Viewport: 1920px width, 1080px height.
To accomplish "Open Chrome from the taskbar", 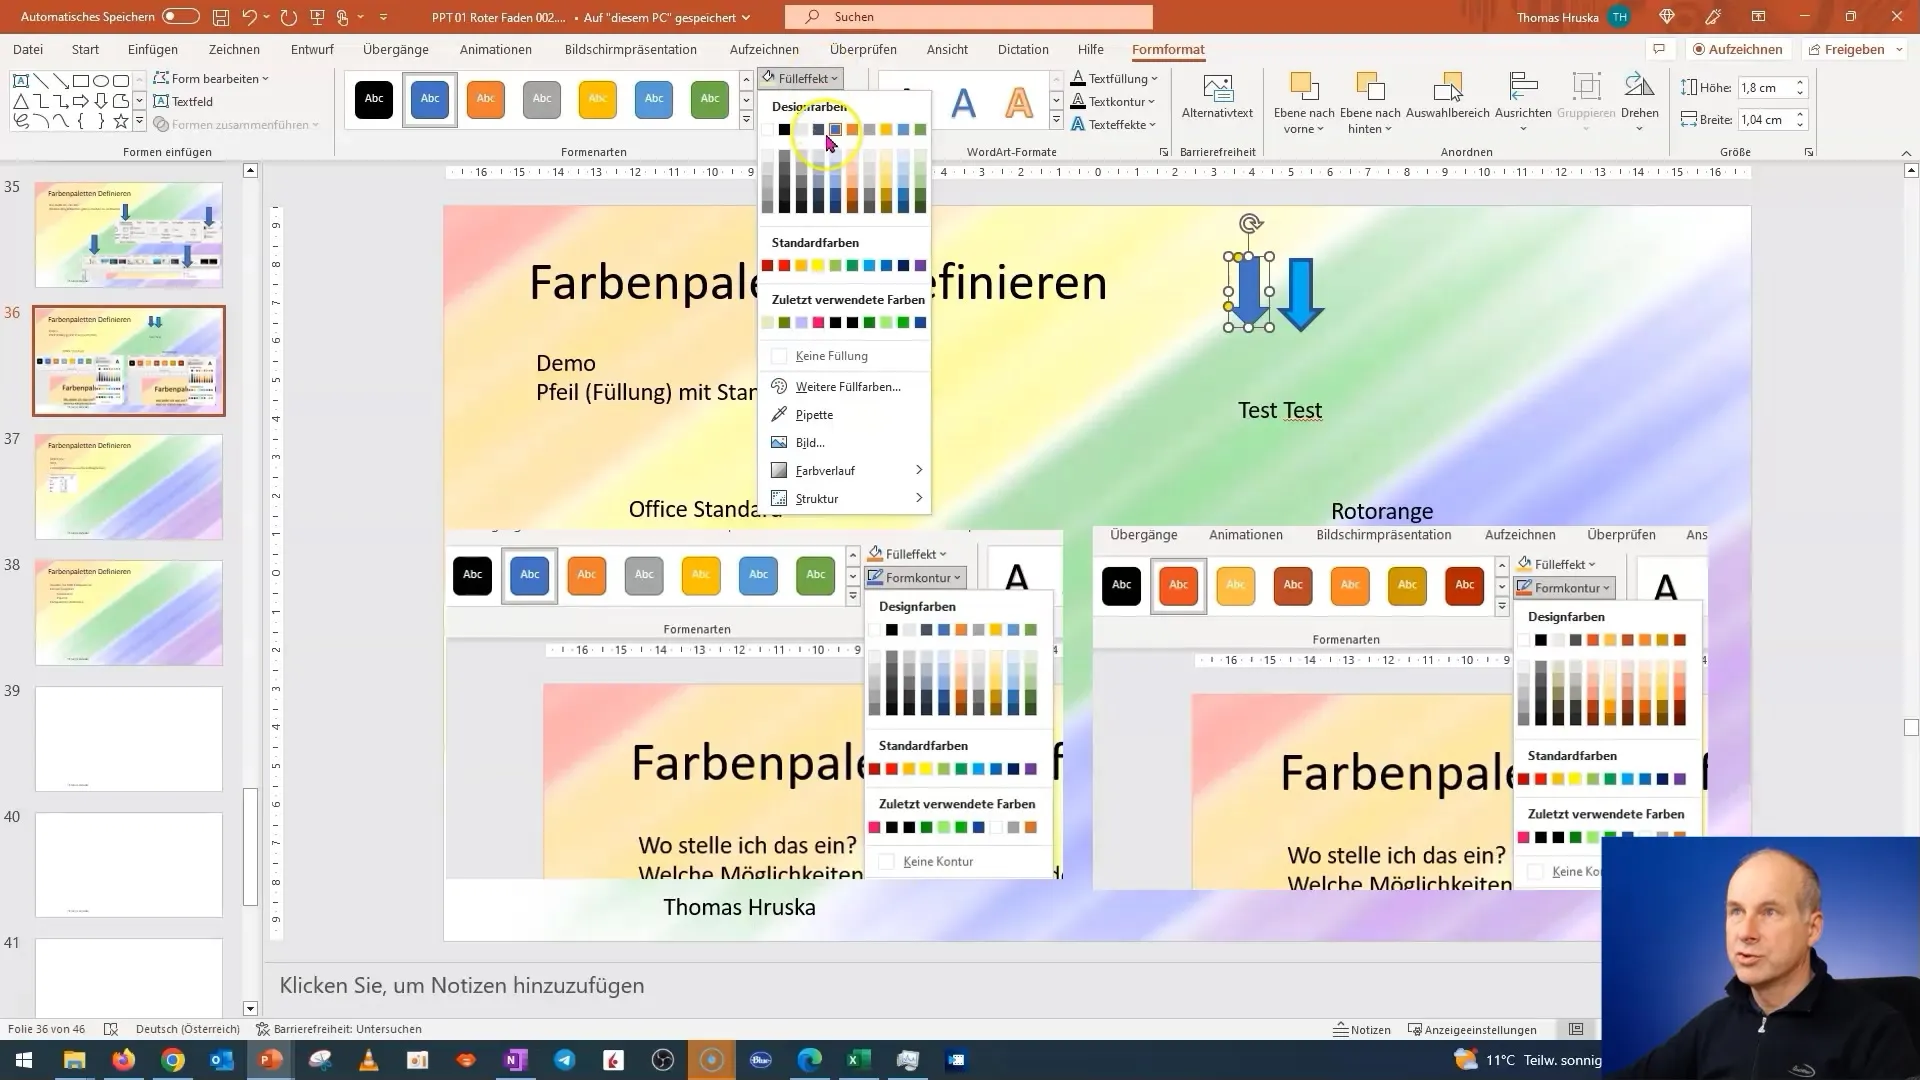I will (x=173, y=1060).
